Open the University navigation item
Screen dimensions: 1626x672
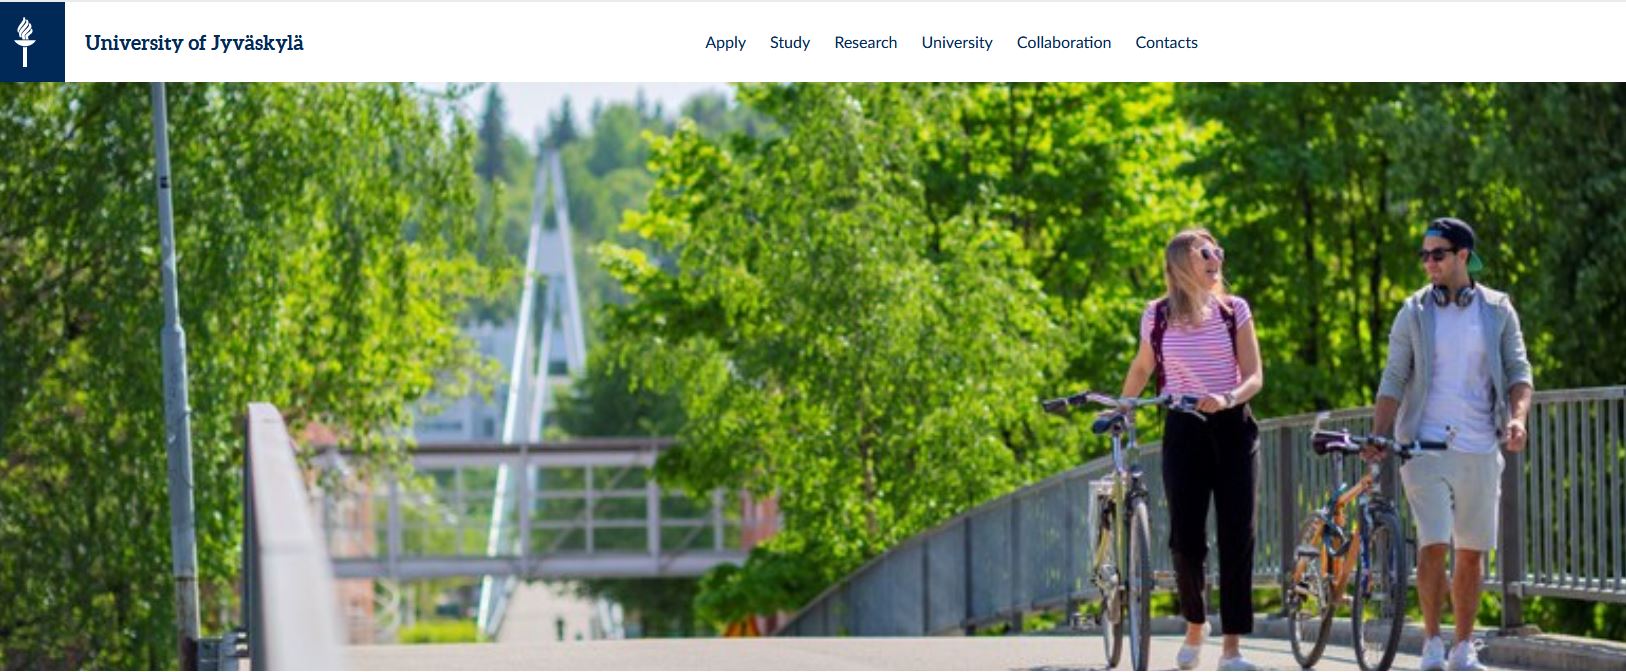pos(956,42)
